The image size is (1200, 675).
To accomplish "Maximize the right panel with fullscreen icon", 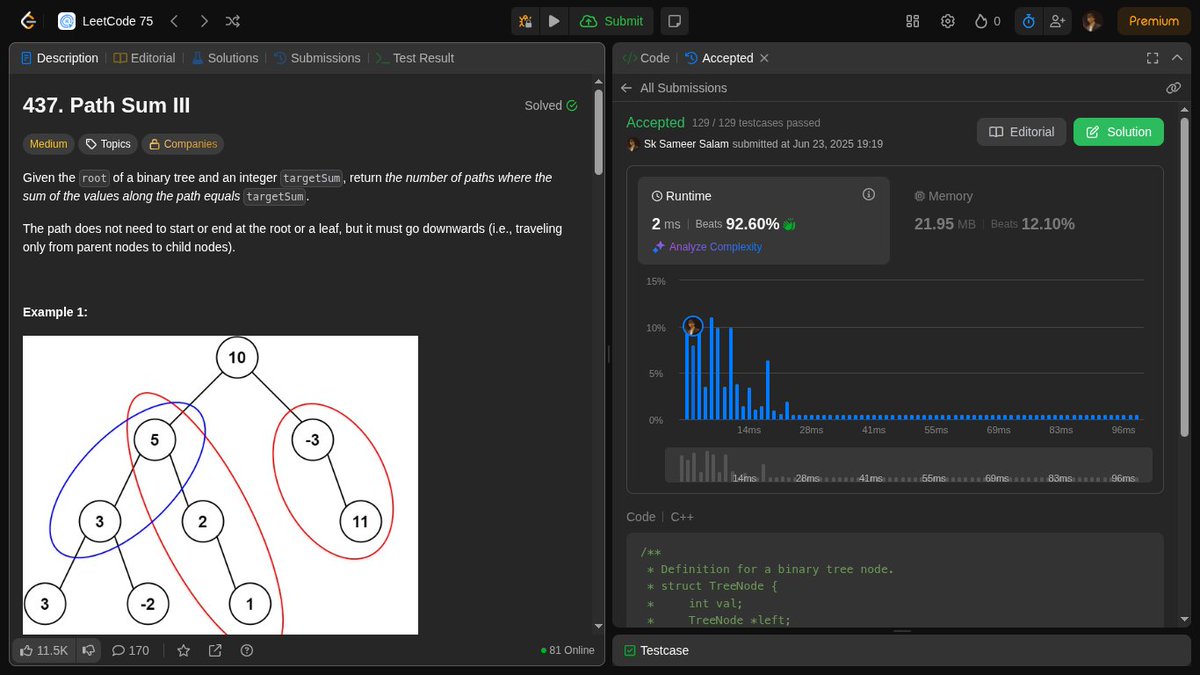I will (1152, 58).
